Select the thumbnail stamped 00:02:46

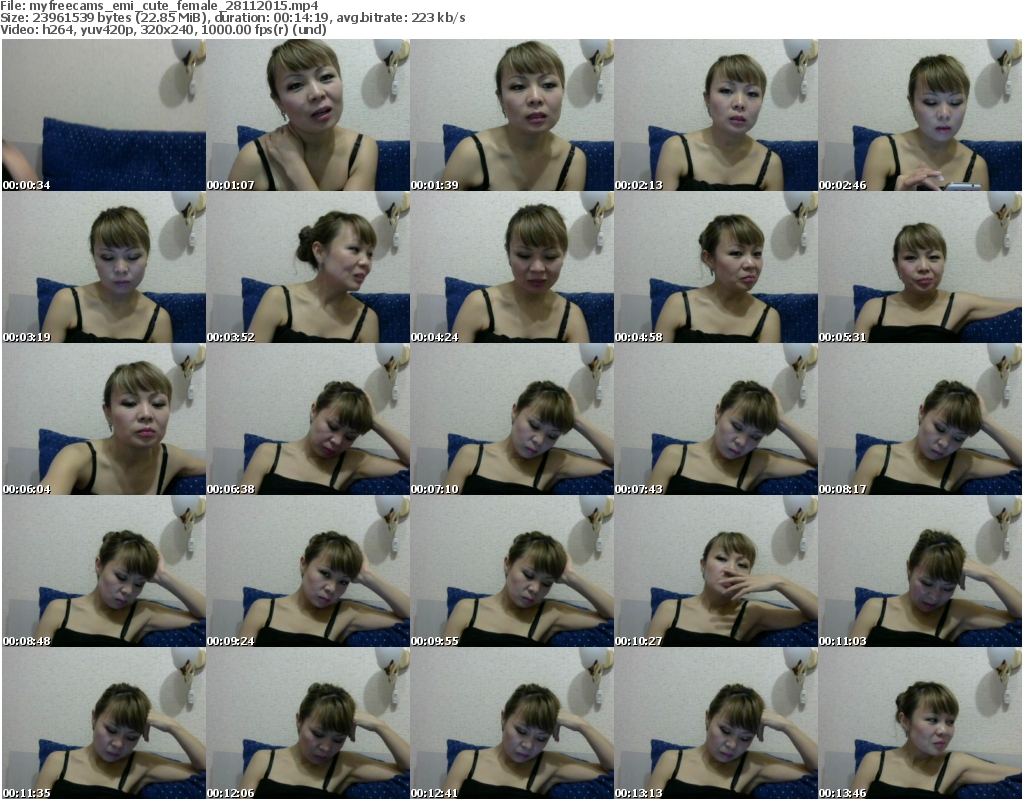tap(920, 115)
